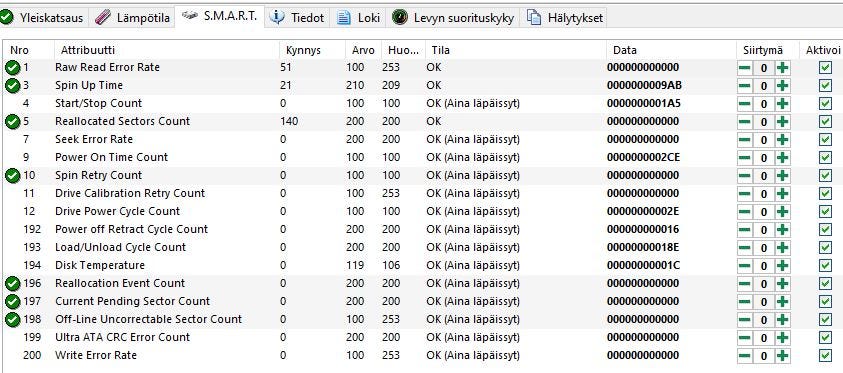Click plus icon for Start/Stop Count
This screenshot has height=373, width=843.
tap(783, 104)
